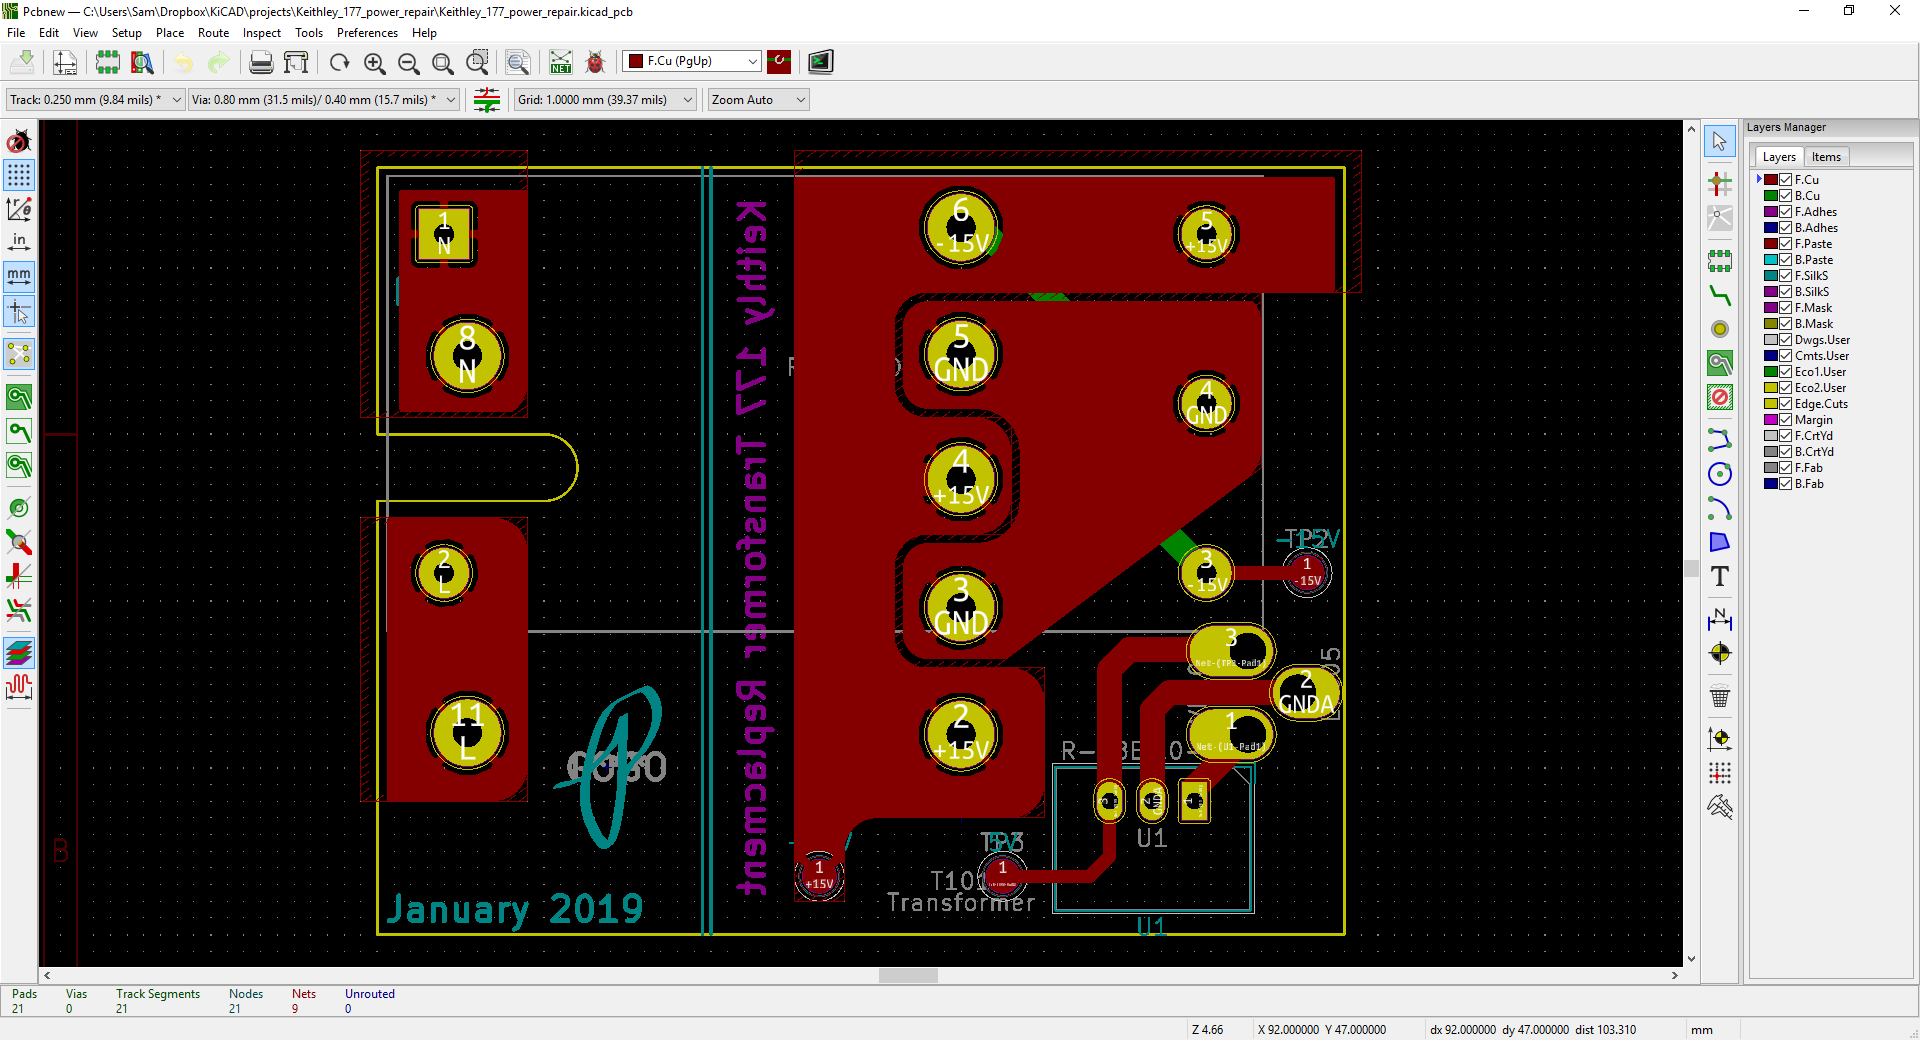Run the Design Rules Check ladybug icon
Image resolution: width=1920 pixels, height=1040 pixels.
[x=595, y=62]
